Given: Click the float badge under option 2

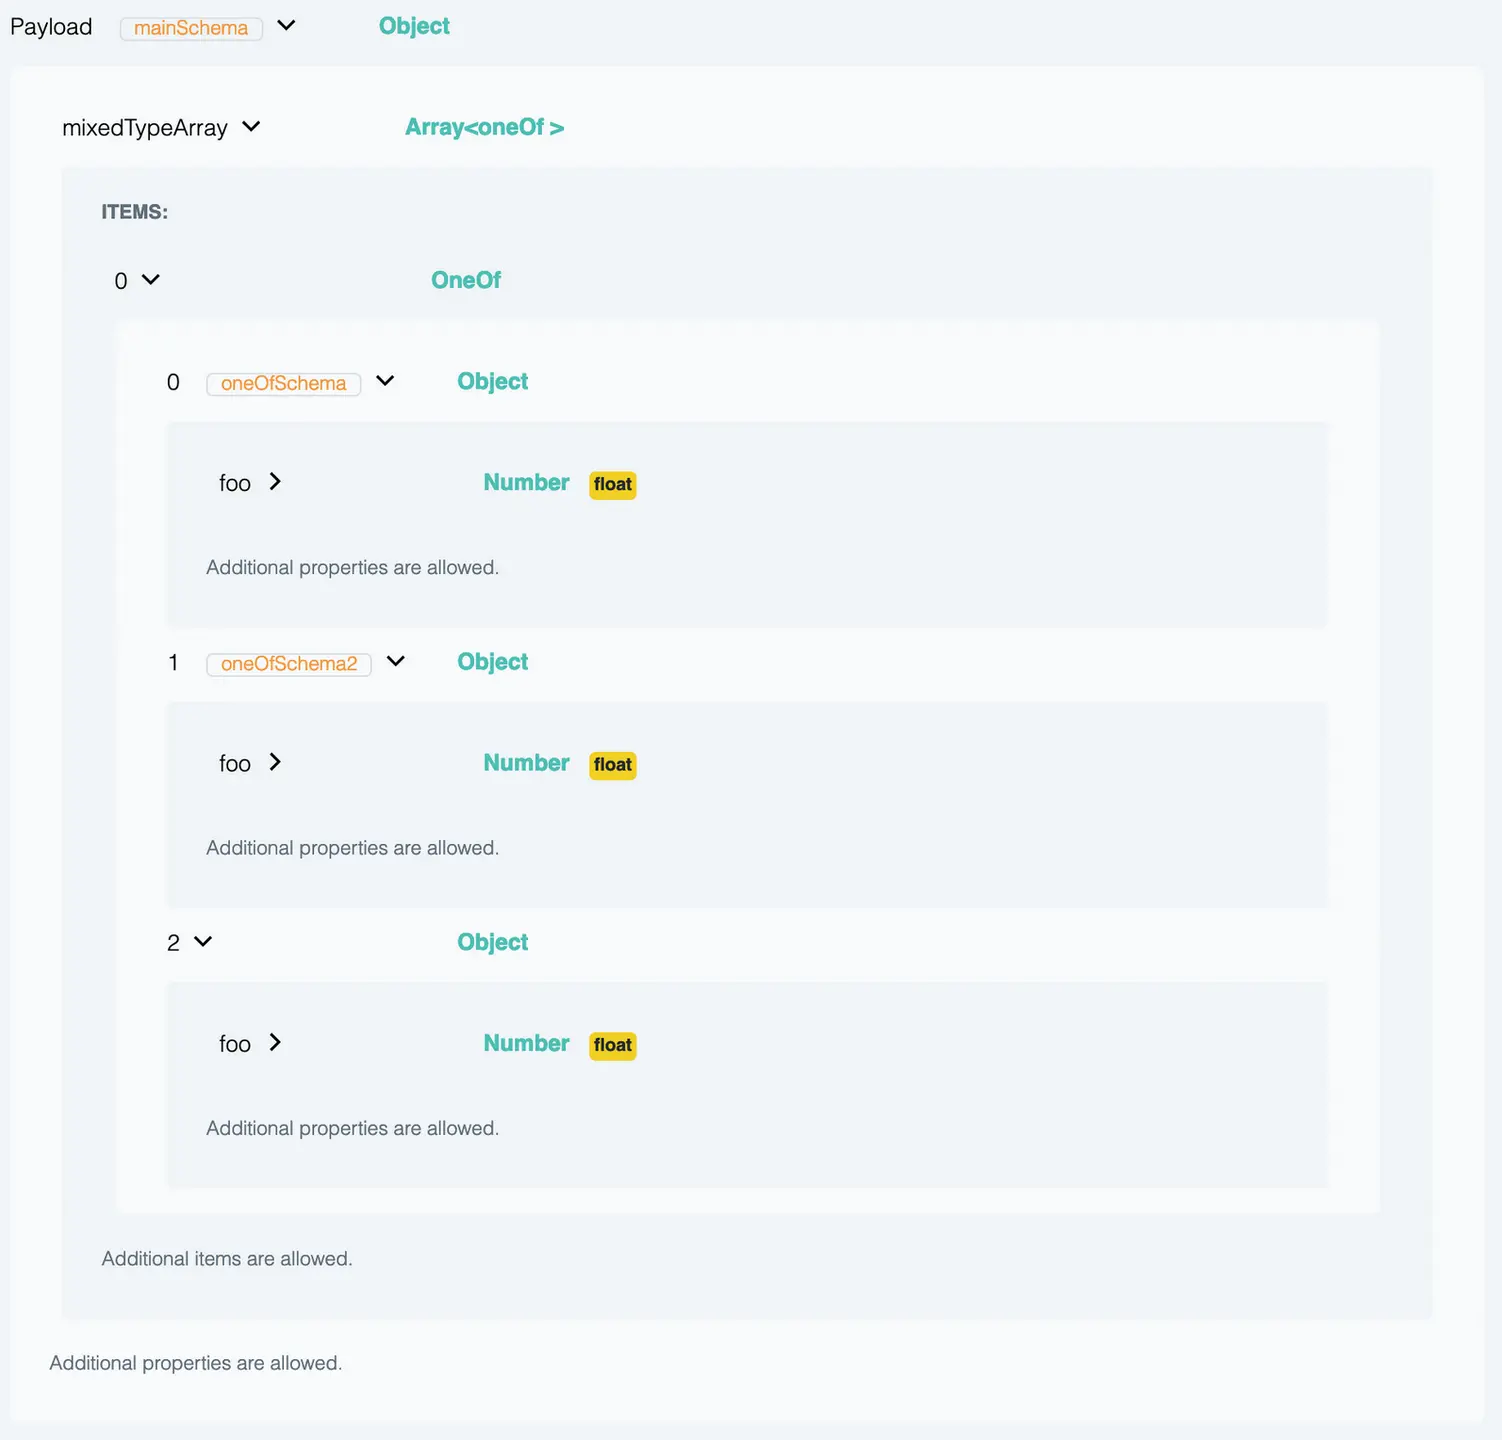Looking at the screenshot, I should click(x=612, y=1045).
